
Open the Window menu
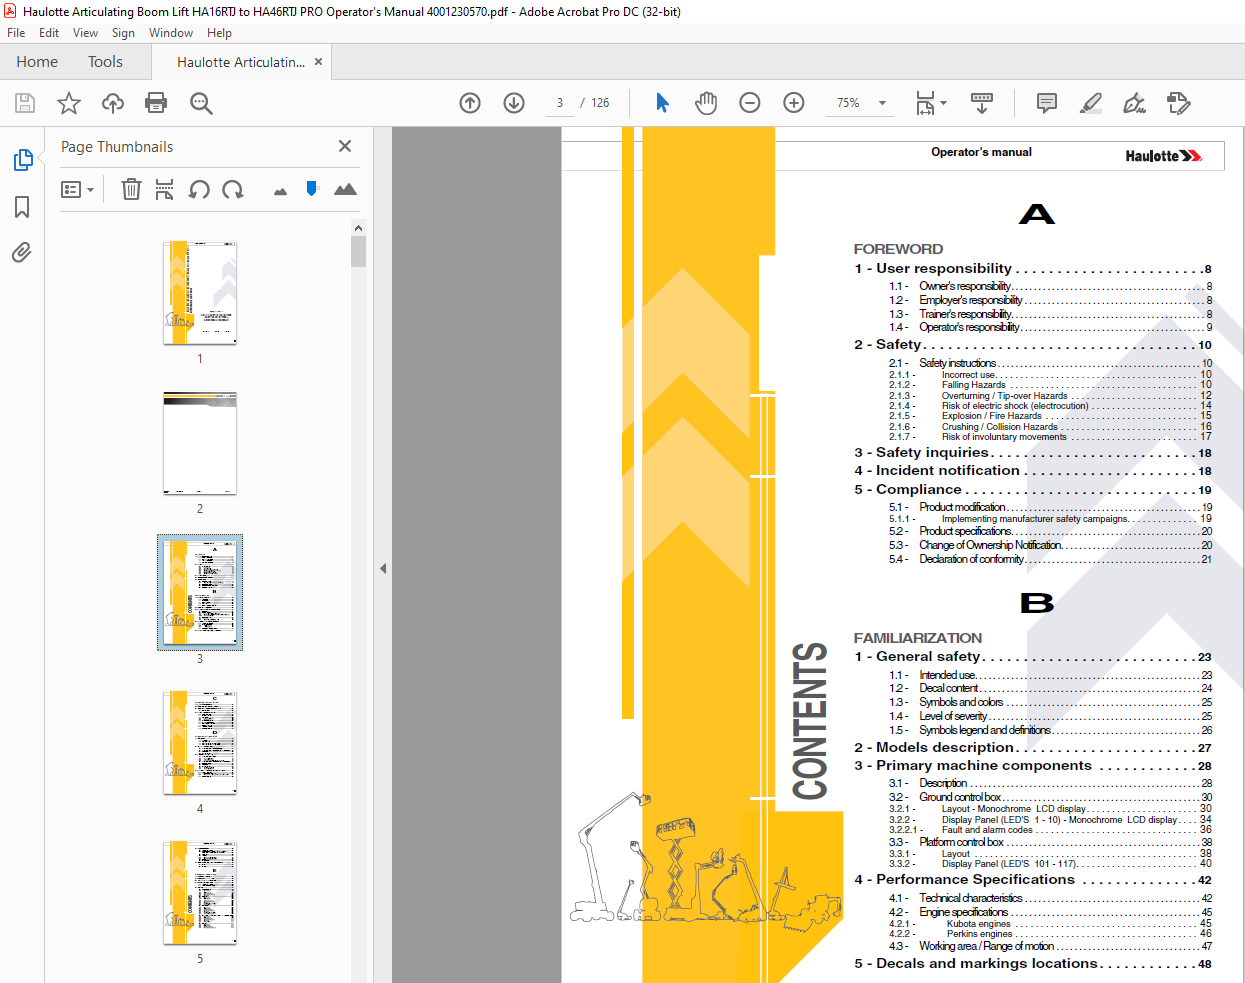171,33
